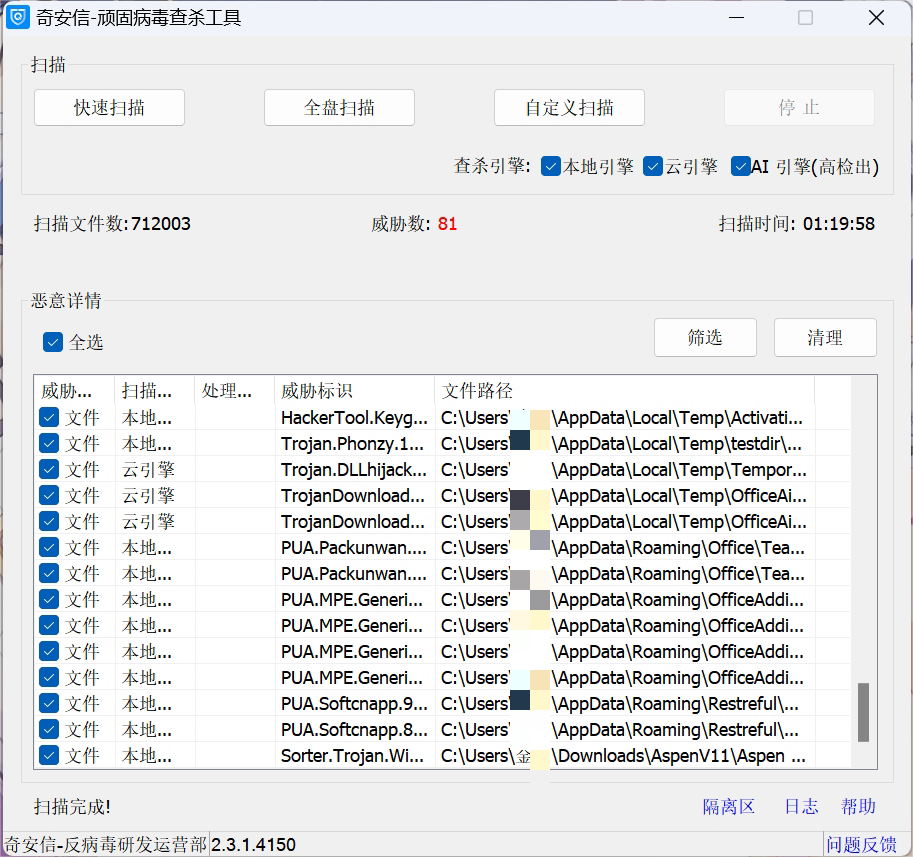Click the path ending \Temp\Tempor...
Image resolution: width=913 pixels, height=857 pixels.
[624, 469]
